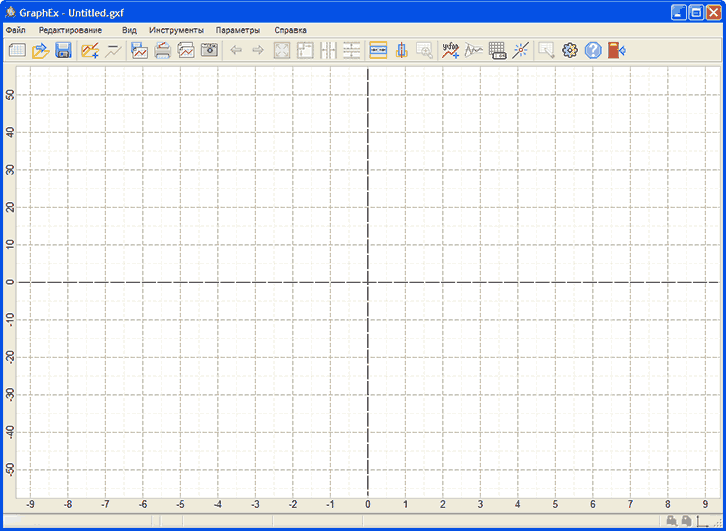
Task: Click the blue question mark help icon
Action: coord(593,50)
